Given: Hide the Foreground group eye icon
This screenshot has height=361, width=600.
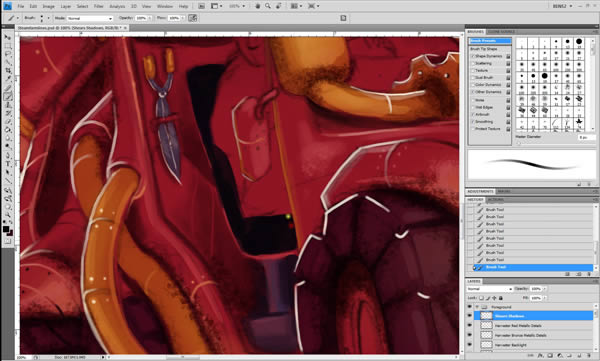Looking at the screenshot, I should click(470, 307).
